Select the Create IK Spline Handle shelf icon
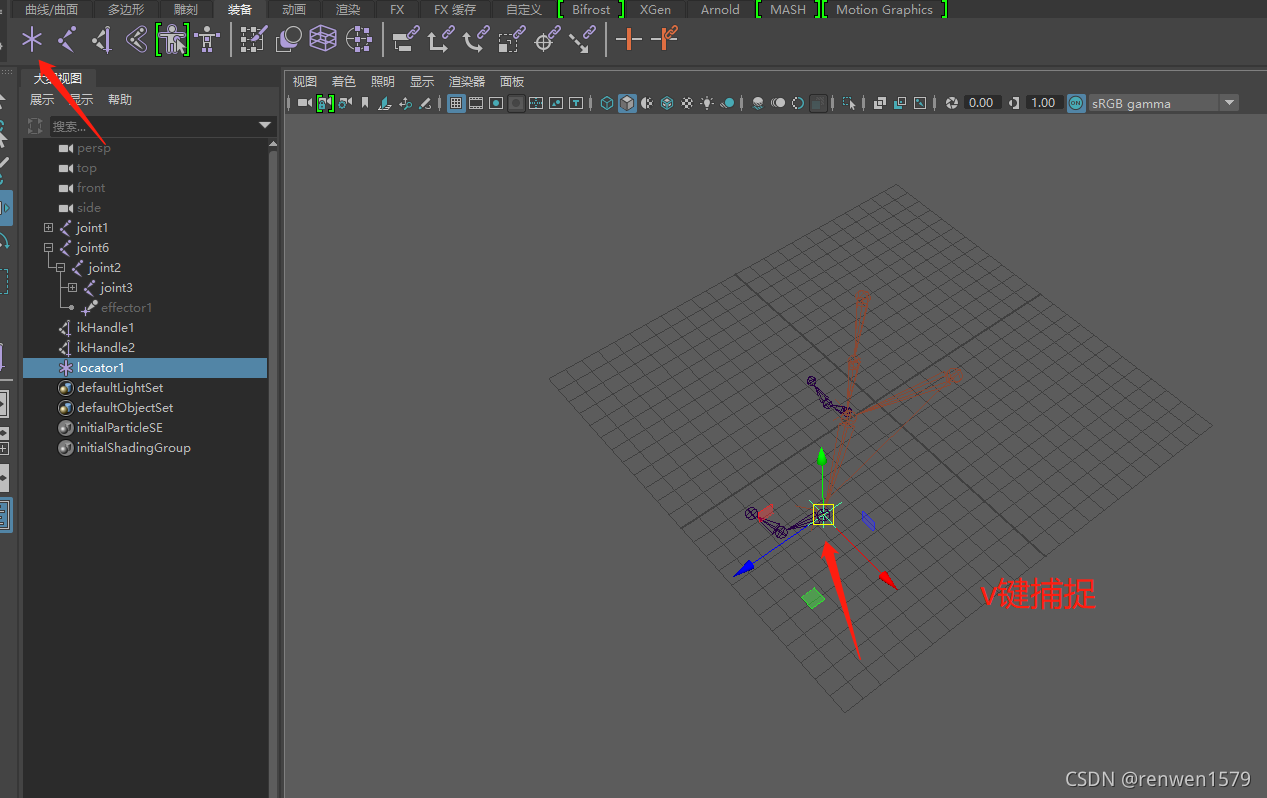1267x798 pixels. tap(137, 40)
